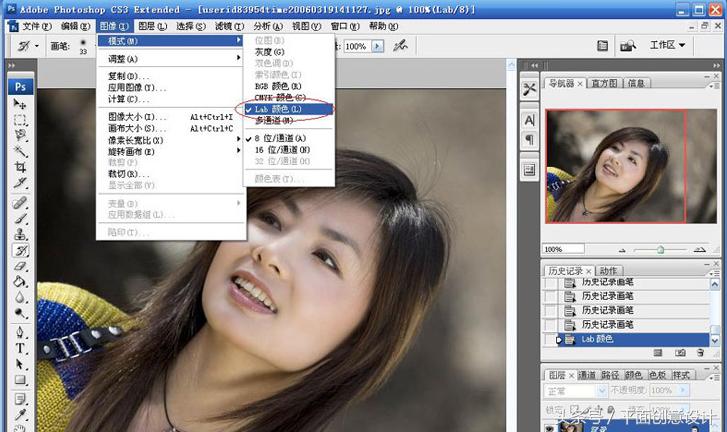The width and height of the screenshot is (727, 432).
Task: Click the navigator zoom percentage field
Action: (x=560, y=249)
